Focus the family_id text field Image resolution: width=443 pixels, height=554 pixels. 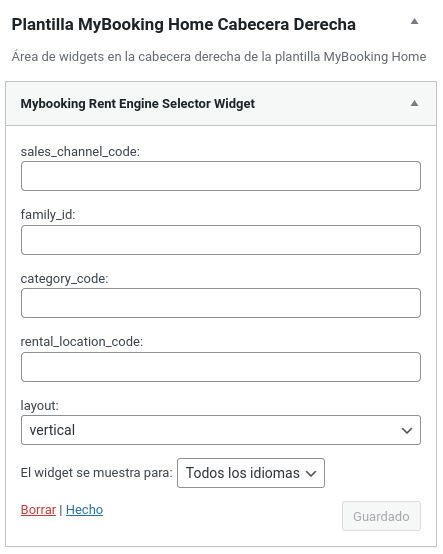point(221,240)
